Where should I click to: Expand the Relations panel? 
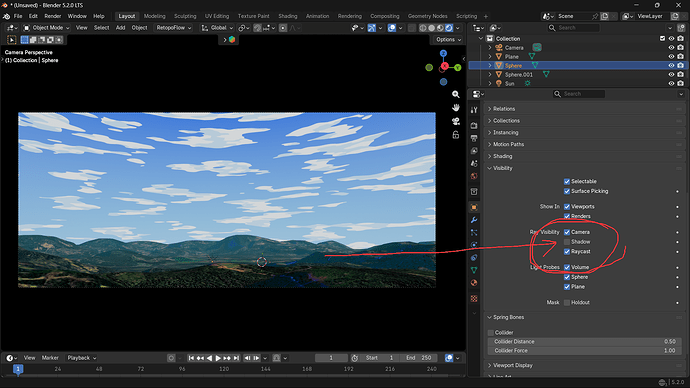pyautogui.click(x=504, y=109)
